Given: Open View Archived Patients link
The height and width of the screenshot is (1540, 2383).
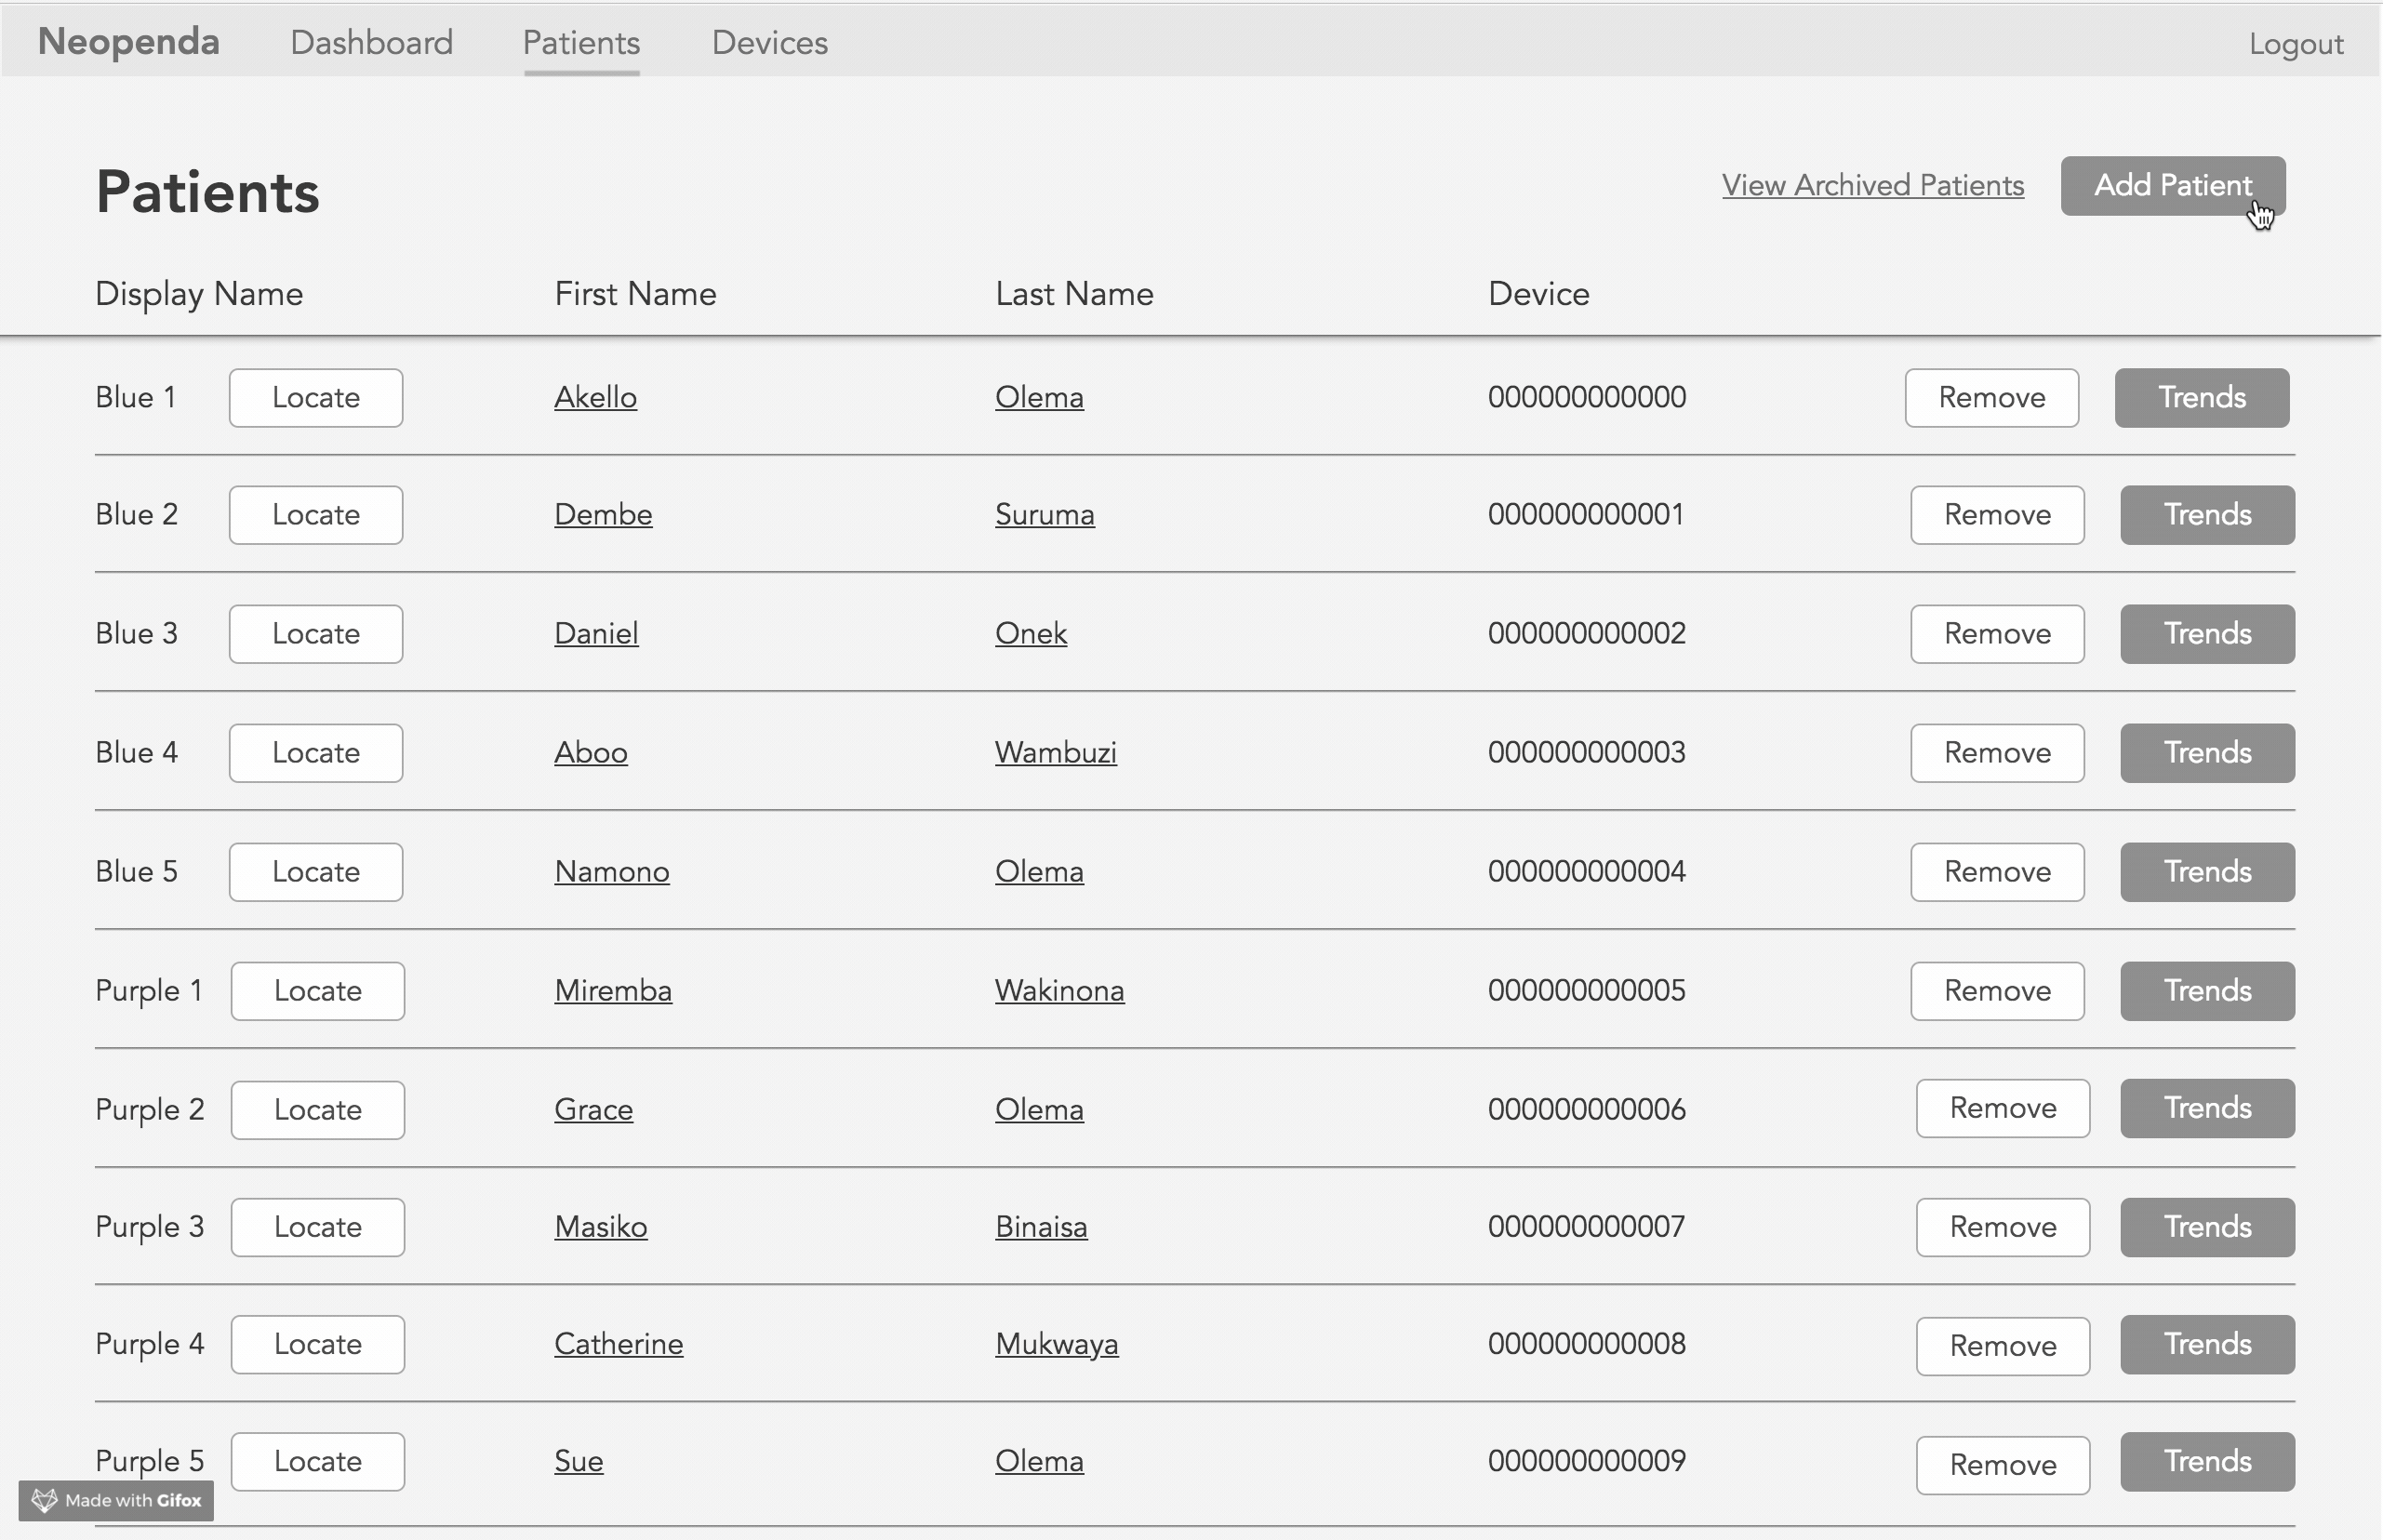Looking at the screenshot, I should (1872, 185).
